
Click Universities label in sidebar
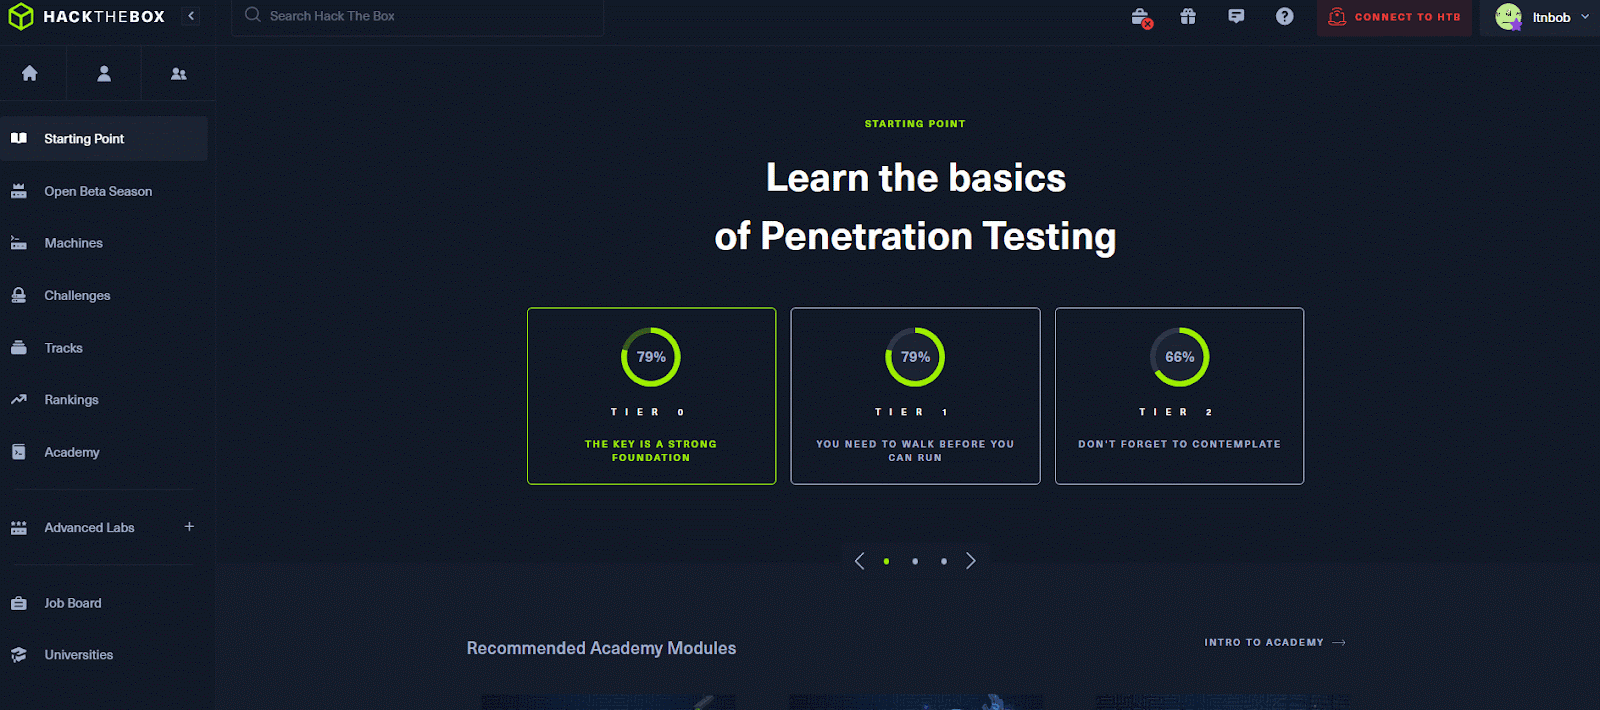[x=79, y=655]
